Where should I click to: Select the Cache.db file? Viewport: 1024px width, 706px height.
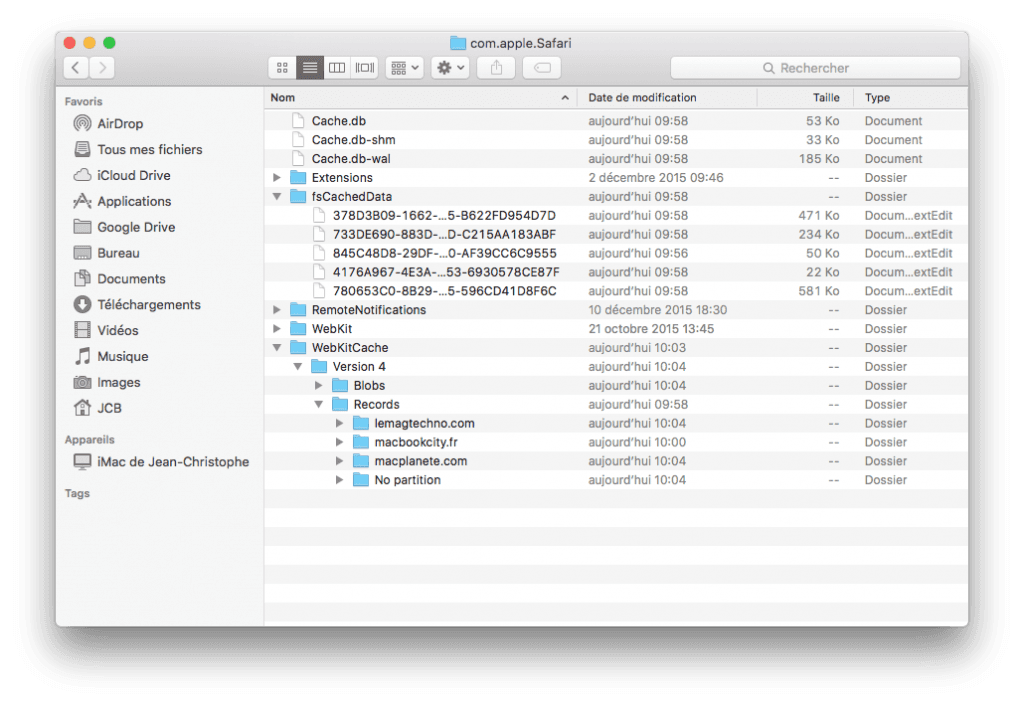coord(616,121)
